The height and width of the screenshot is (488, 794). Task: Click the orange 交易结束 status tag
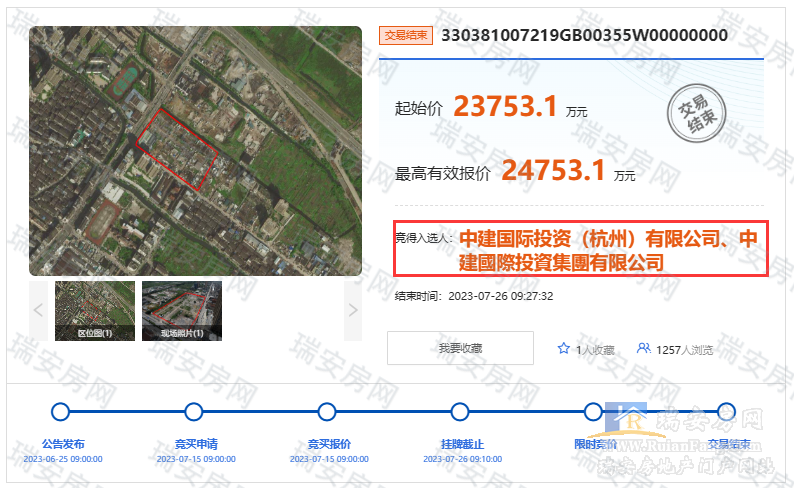point(406,35)
